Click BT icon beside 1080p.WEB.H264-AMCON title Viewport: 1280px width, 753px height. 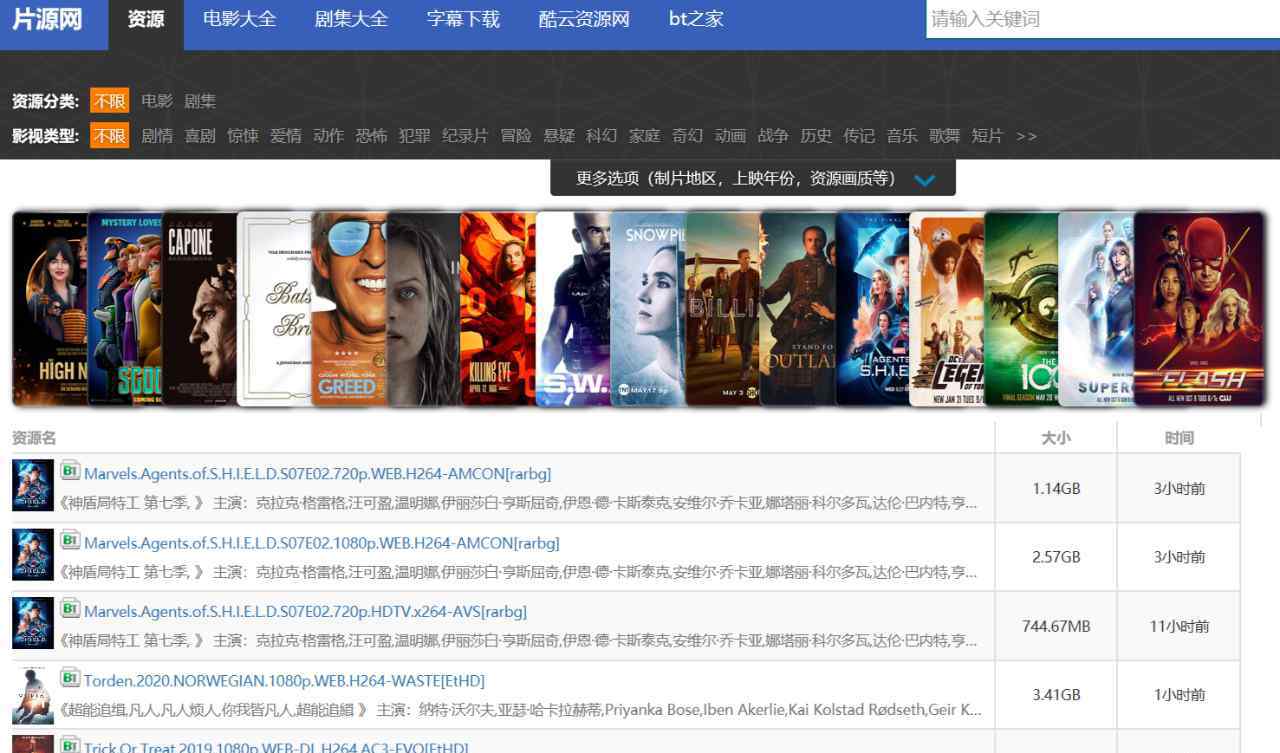click(70, 539)
